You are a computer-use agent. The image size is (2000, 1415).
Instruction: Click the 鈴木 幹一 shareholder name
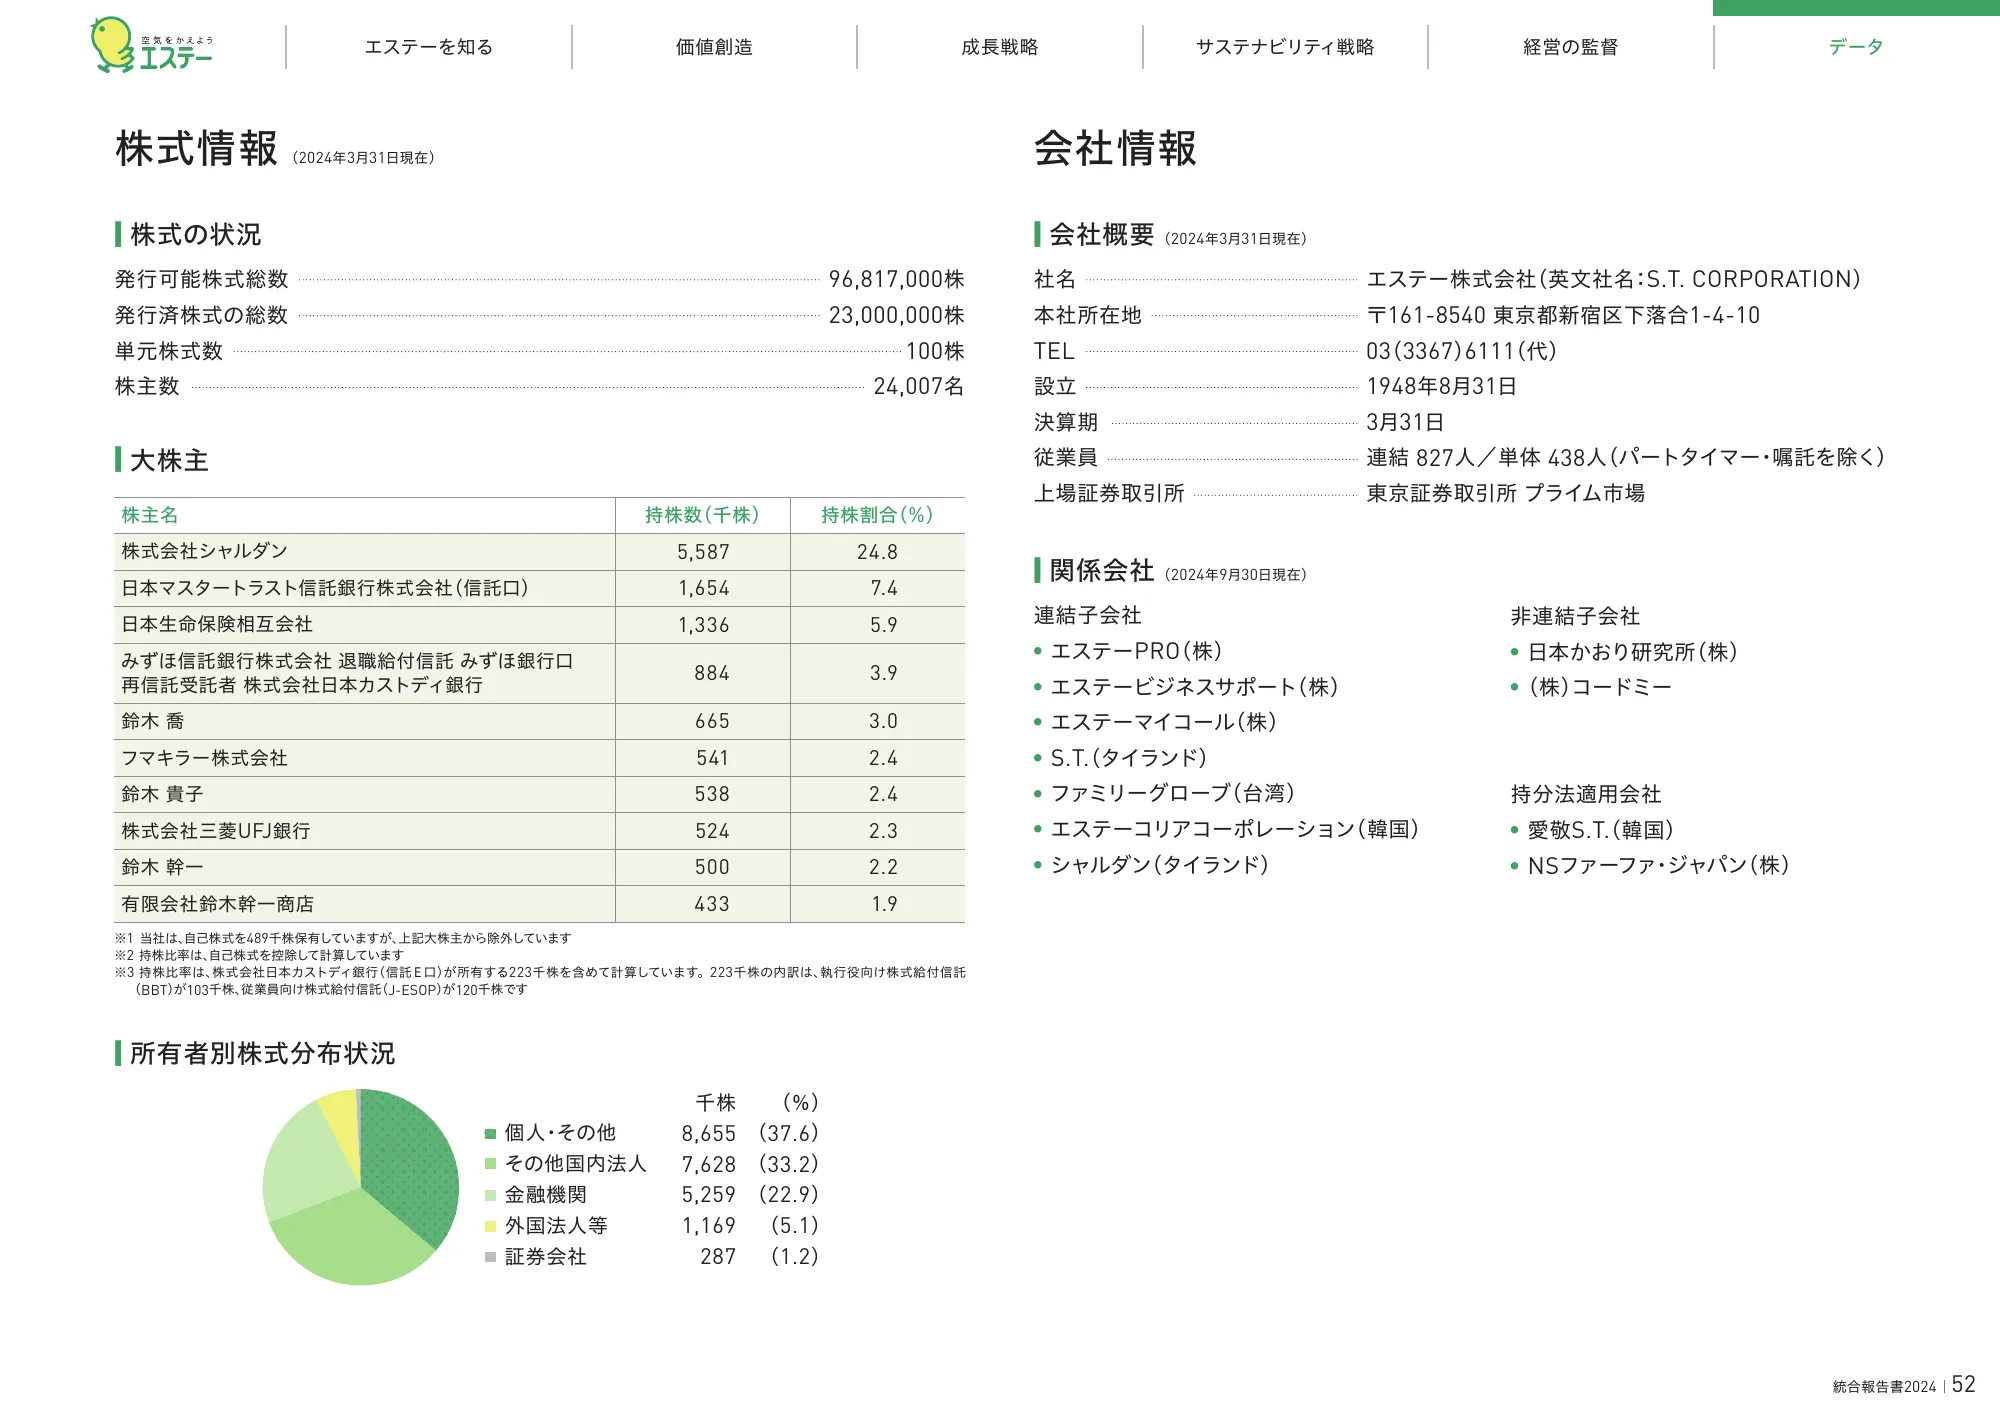(162, 867)
